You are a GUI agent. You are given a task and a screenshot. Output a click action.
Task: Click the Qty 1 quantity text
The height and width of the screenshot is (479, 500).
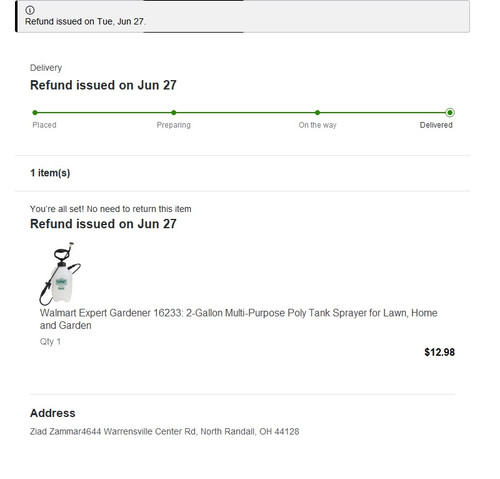(50, 342)
